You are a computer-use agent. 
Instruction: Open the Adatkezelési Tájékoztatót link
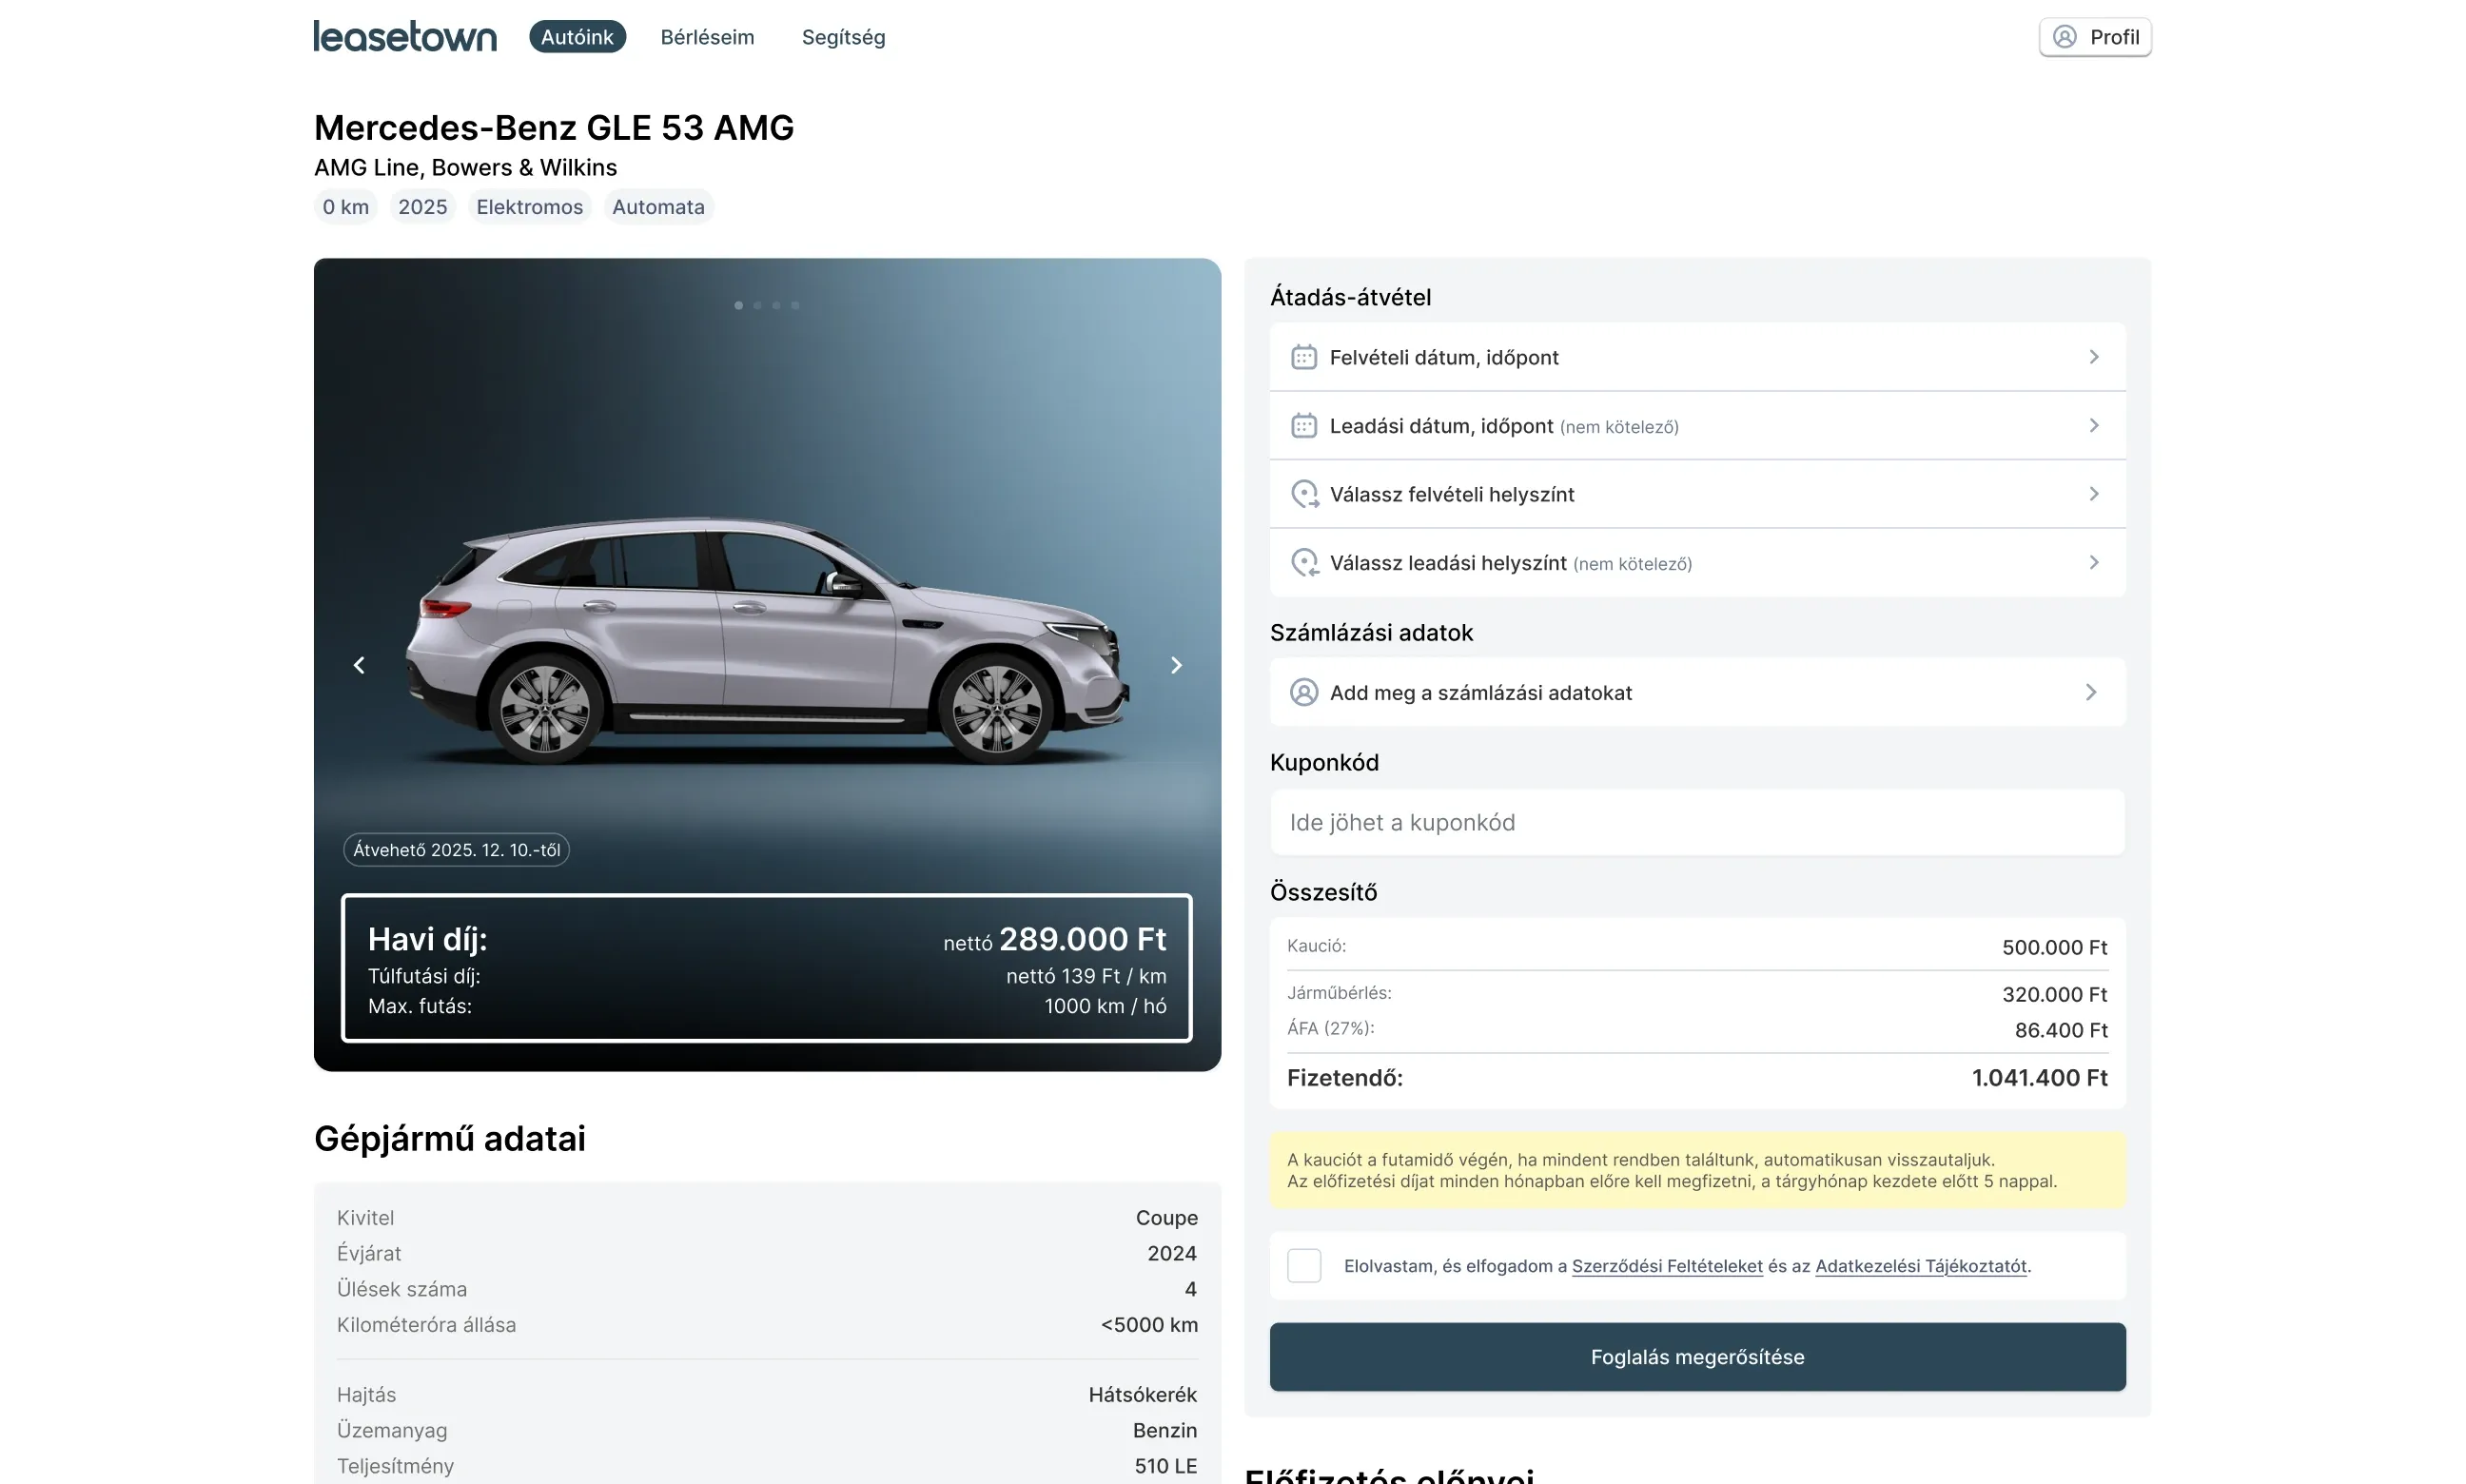[x=1921, y=1266]
